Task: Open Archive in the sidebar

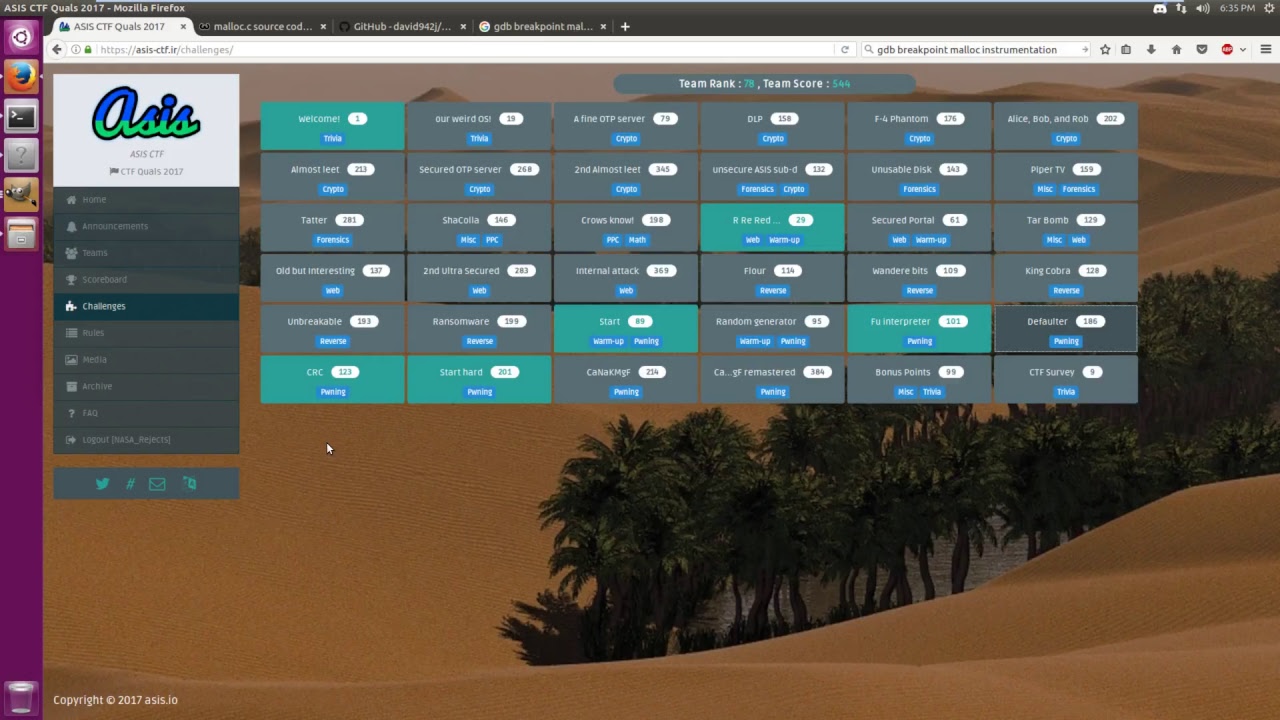Action: pyautogui.click(x=147, y=386)
